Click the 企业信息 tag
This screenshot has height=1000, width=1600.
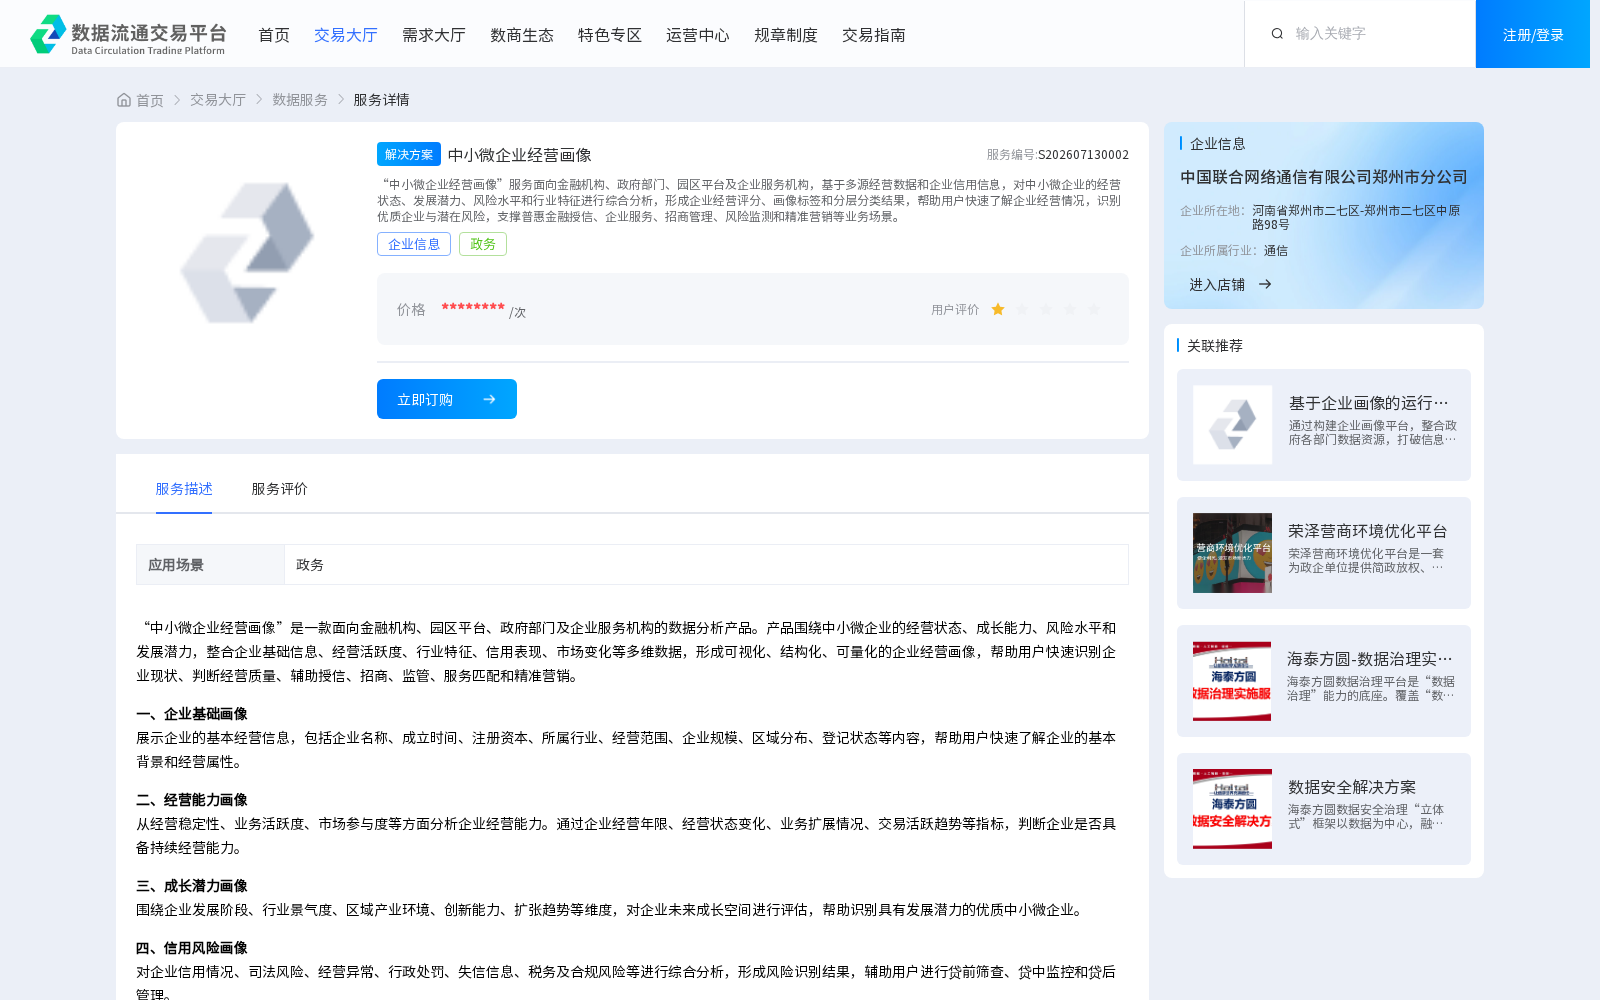(x=414, y=244)
